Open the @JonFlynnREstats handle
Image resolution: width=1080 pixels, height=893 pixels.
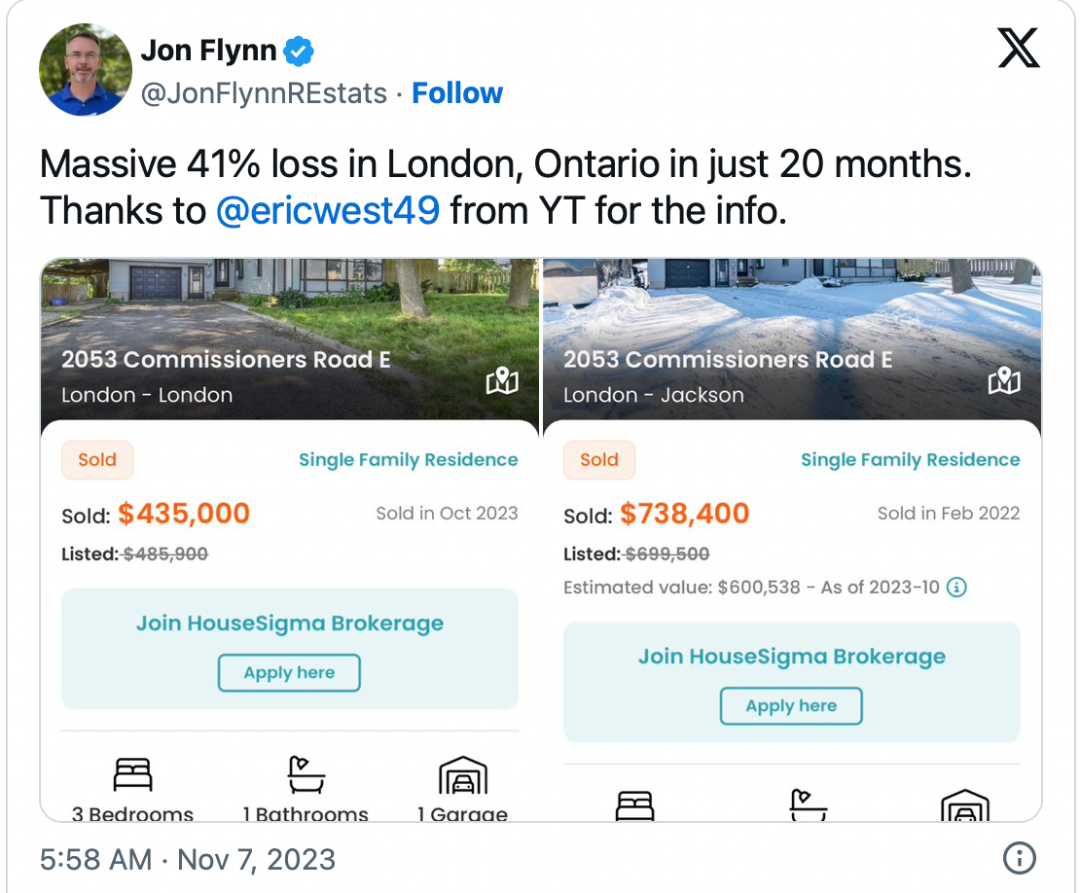pos(264,94)
